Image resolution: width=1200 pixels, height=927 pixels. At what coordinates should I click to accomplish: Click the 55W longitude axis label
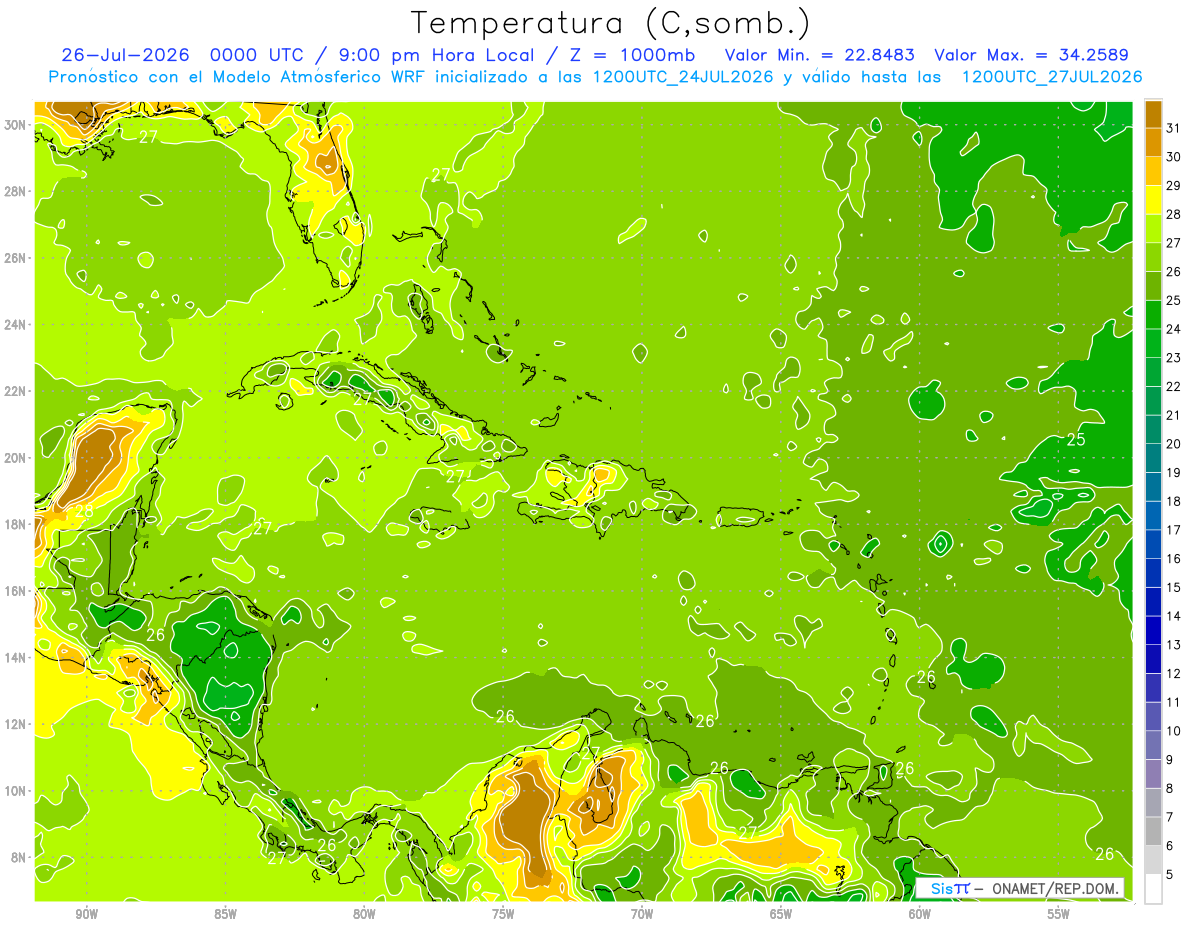tap(1059, 914)
